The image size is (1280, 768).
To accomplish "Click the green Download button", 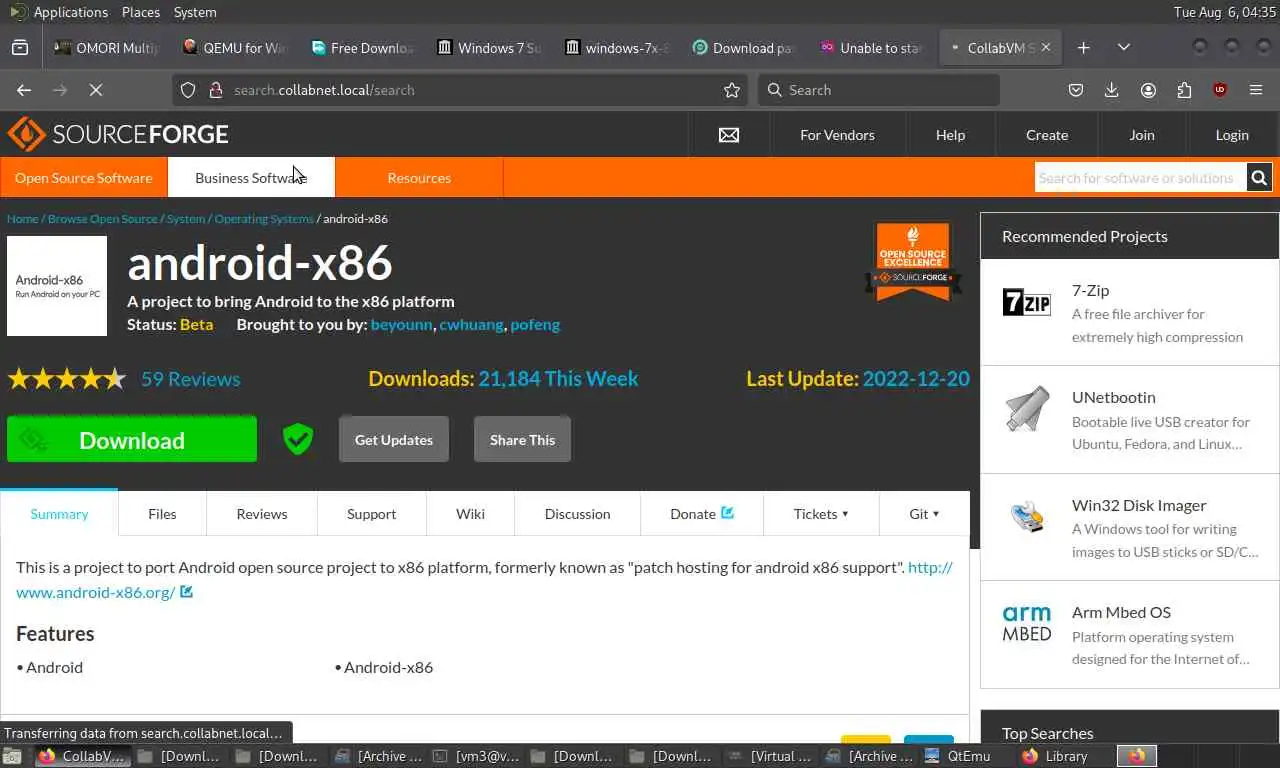I will pos(132,439).
